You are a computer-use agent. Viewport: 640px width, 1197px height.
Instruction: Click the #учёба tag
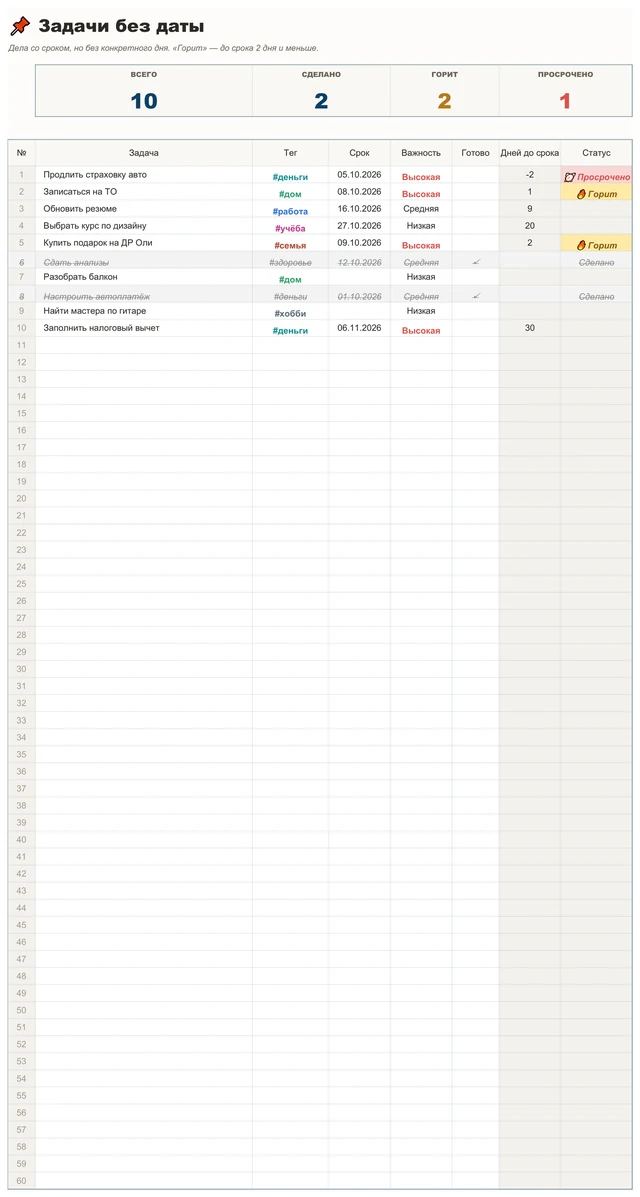pos(290,228)
